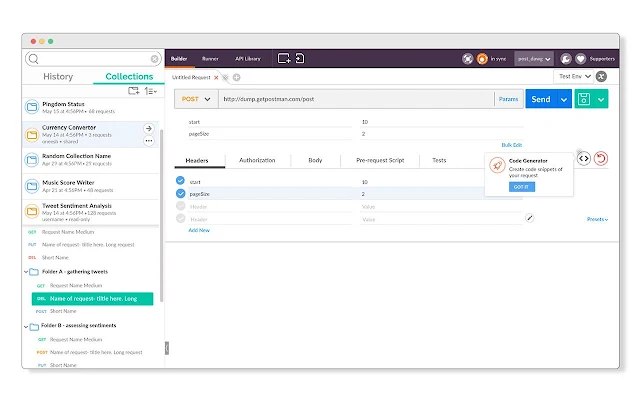Image resolution: width=640 pixels, height=400 pixels.
Task: Click the search magnifier icon in sidebar
Action: click(34, 59)
